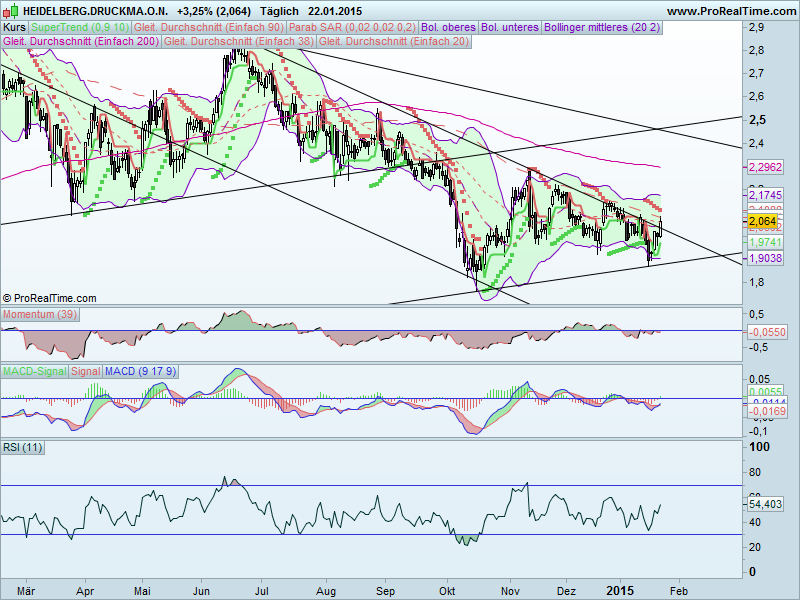Viewport: 800px width, 600px height.
Task: Click the Okt label on time axis
Action: click(447, 591)
